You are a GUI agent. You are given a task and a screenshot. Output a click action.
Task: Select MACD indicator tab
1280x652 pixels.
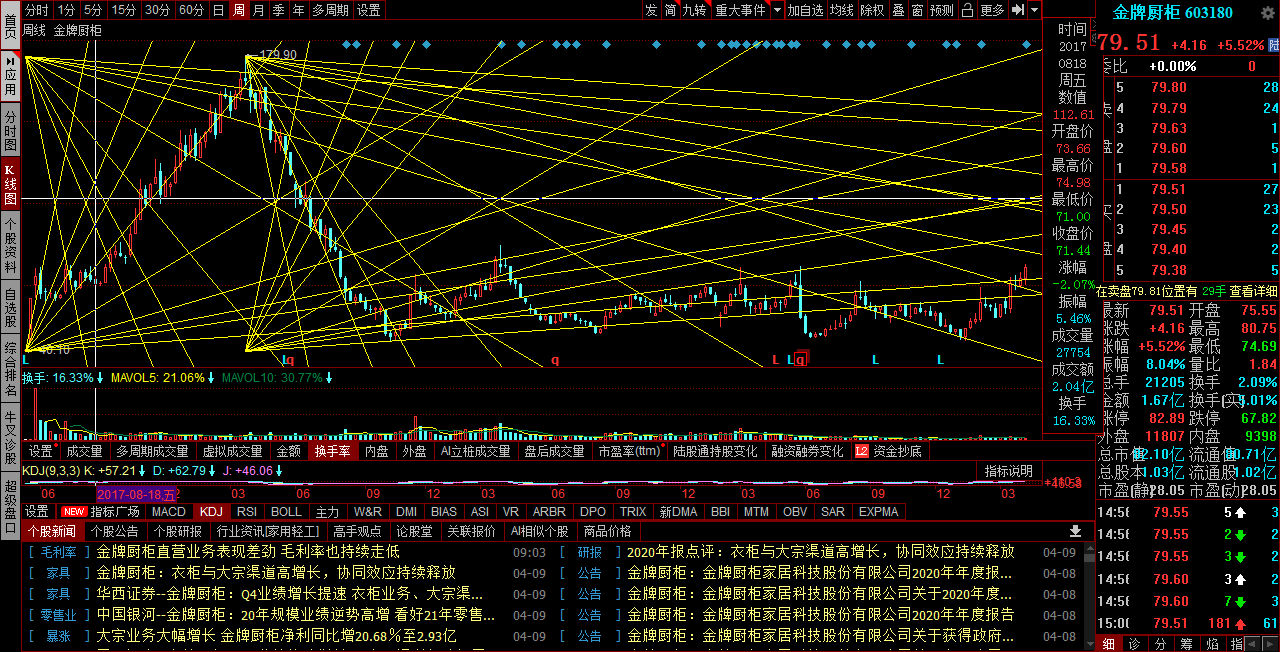[169, 511]
